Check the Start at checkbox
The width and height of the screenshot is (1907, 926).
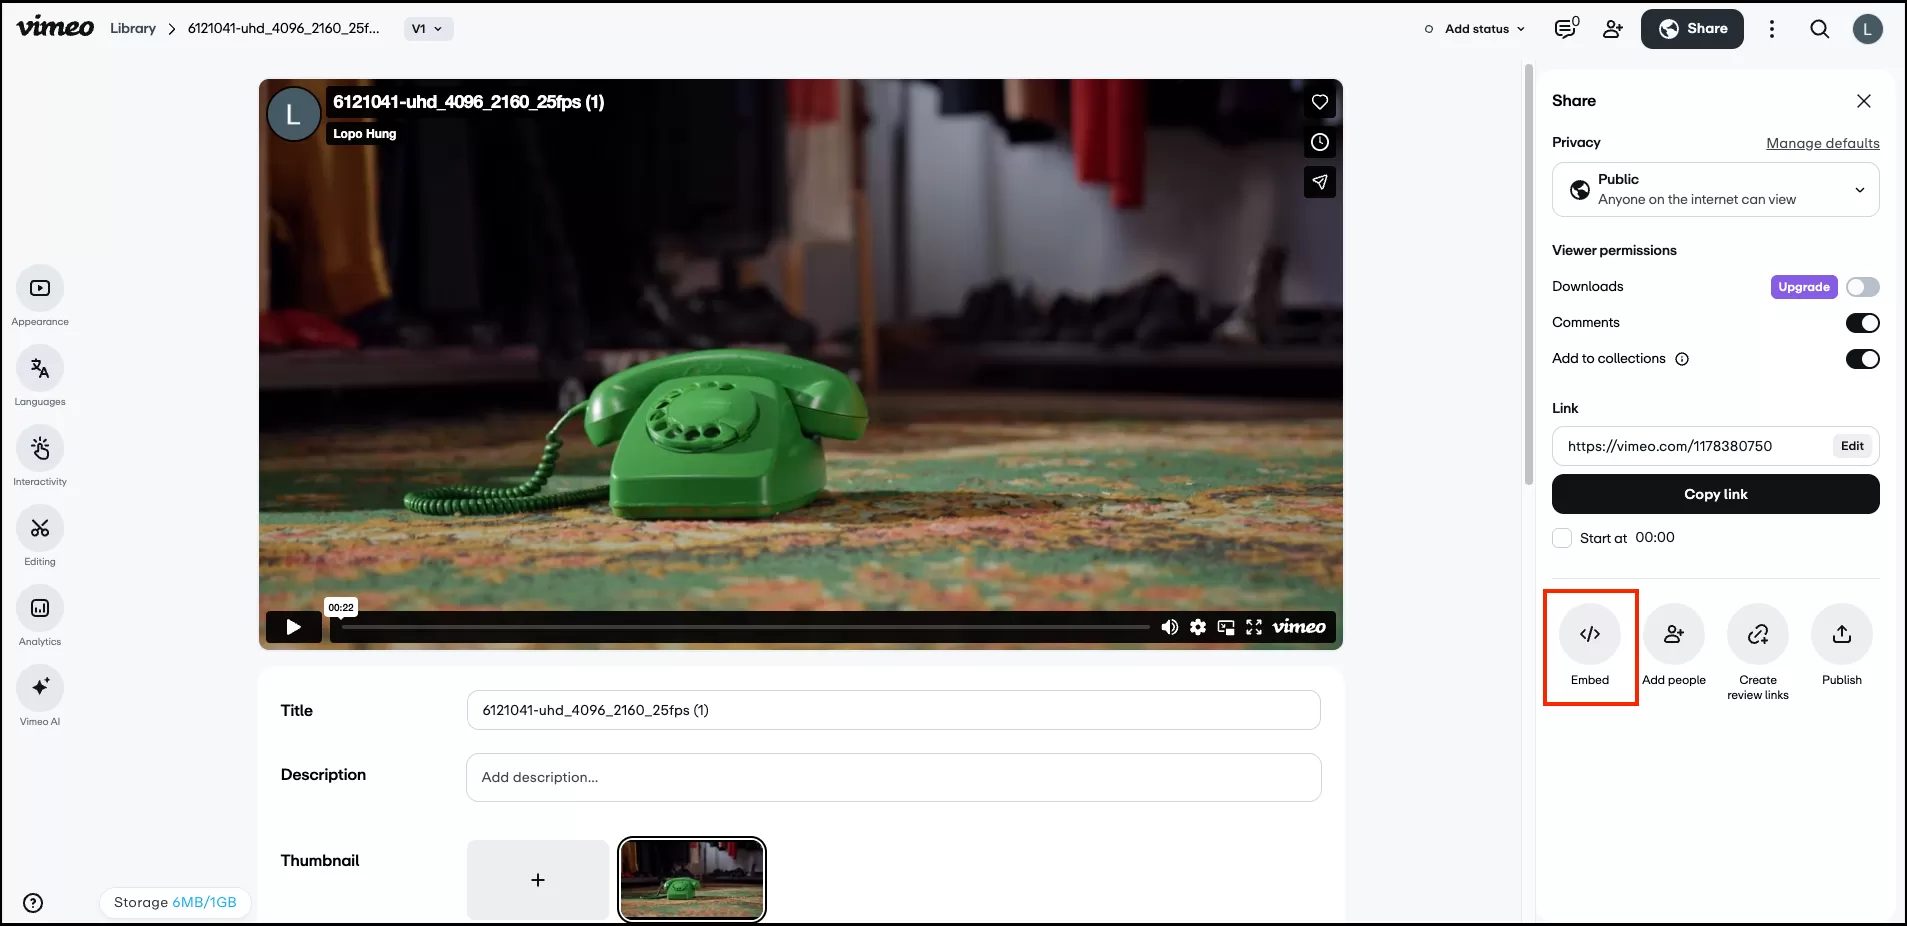pos(1562,538)
